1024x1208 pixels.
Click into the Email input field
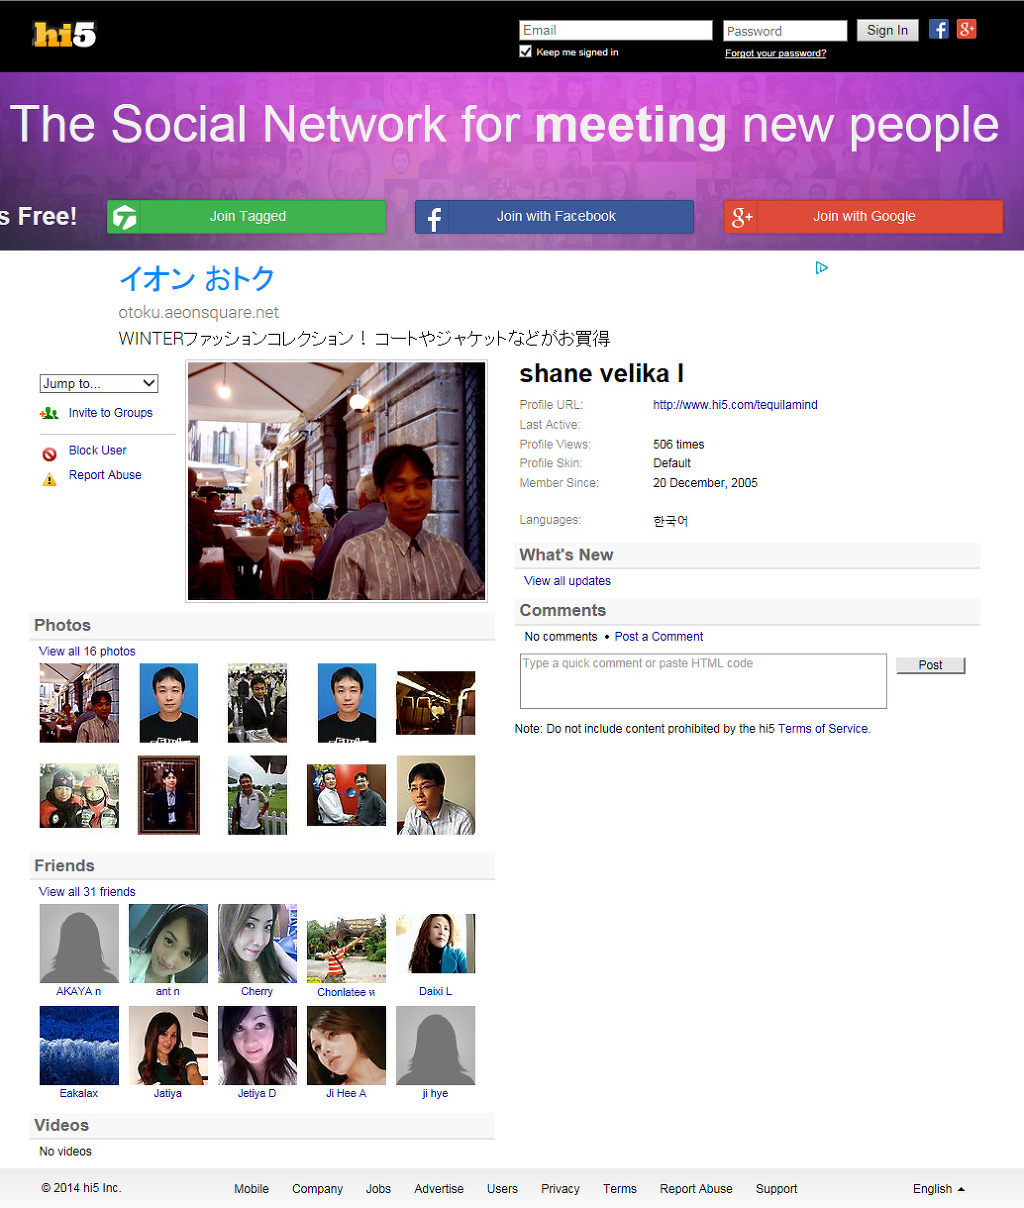pyautogui.click(x=615, y=30)
